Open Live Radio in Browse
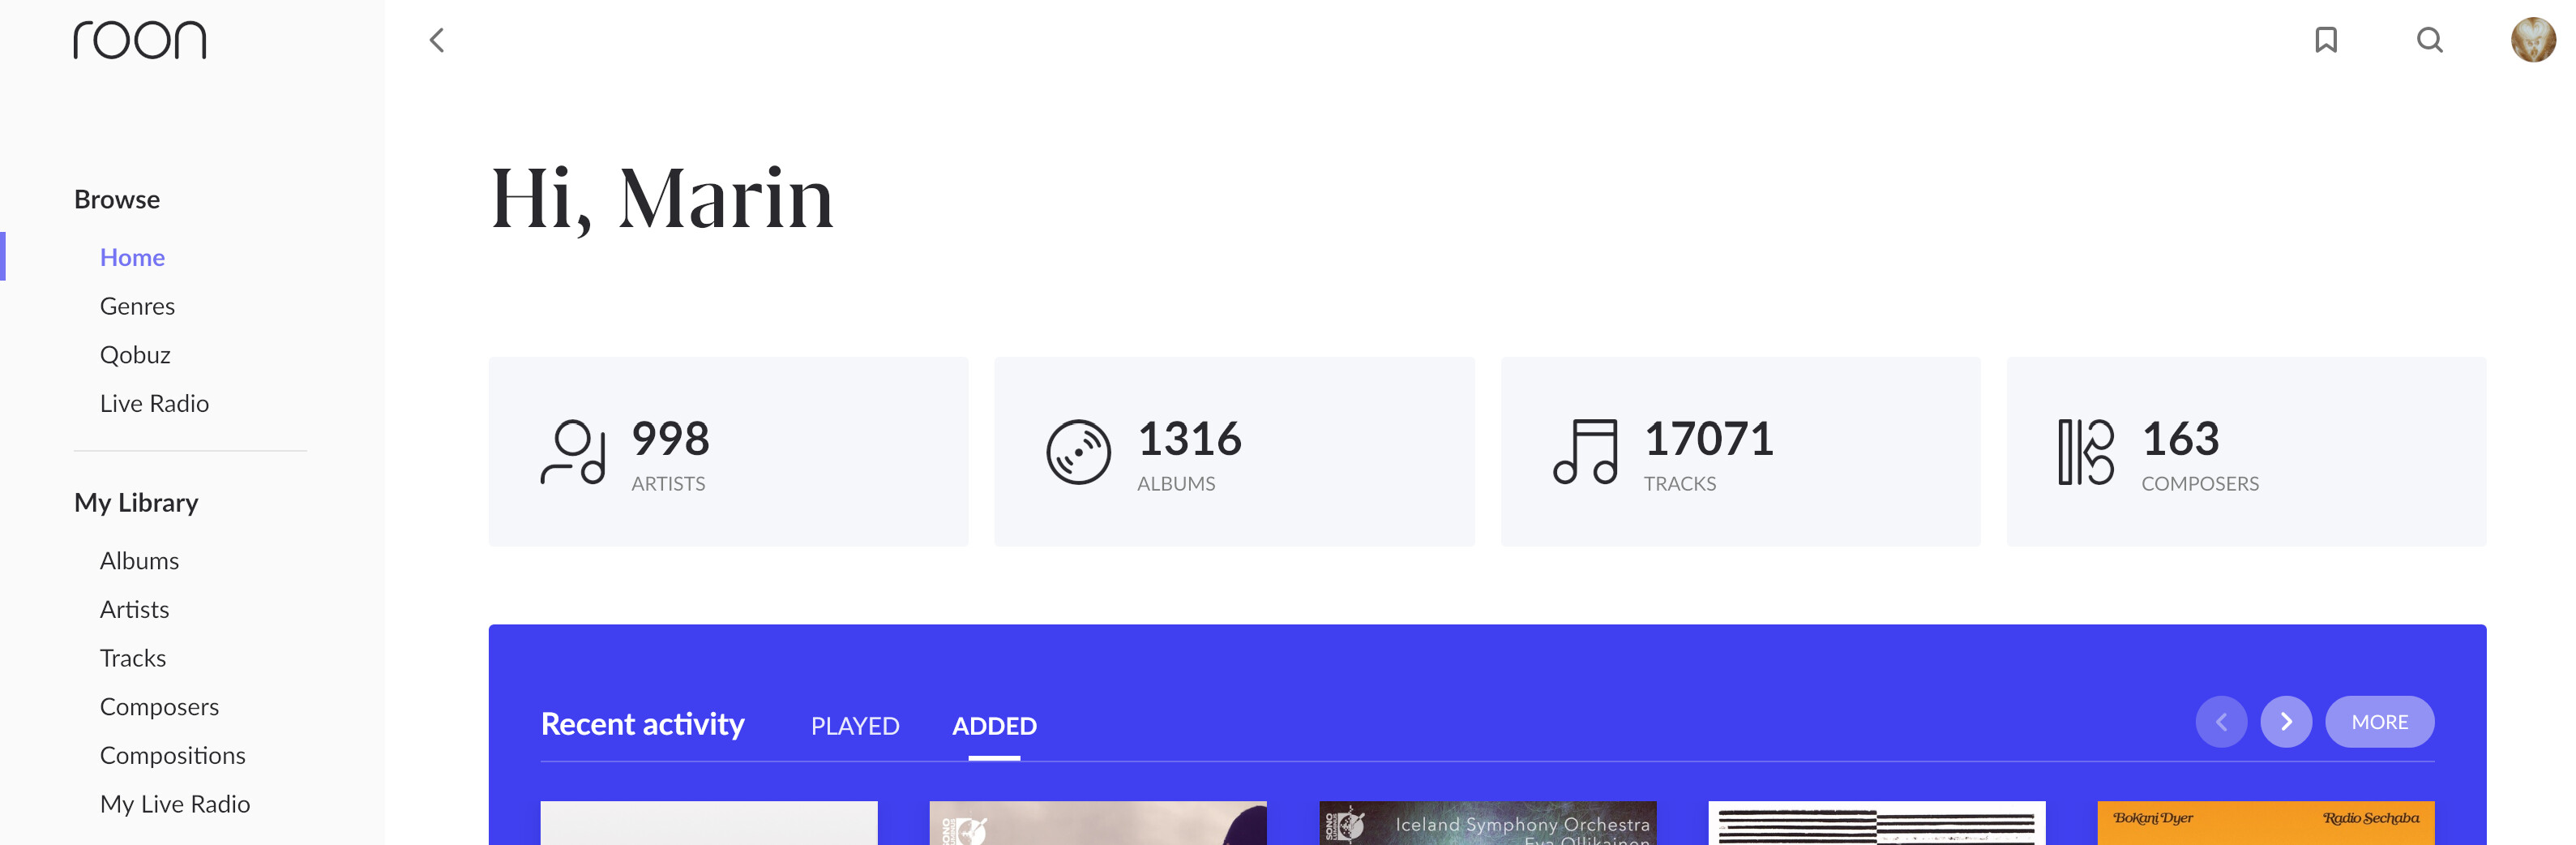The width and height of the screenshot is (2576, 845). 154,403
